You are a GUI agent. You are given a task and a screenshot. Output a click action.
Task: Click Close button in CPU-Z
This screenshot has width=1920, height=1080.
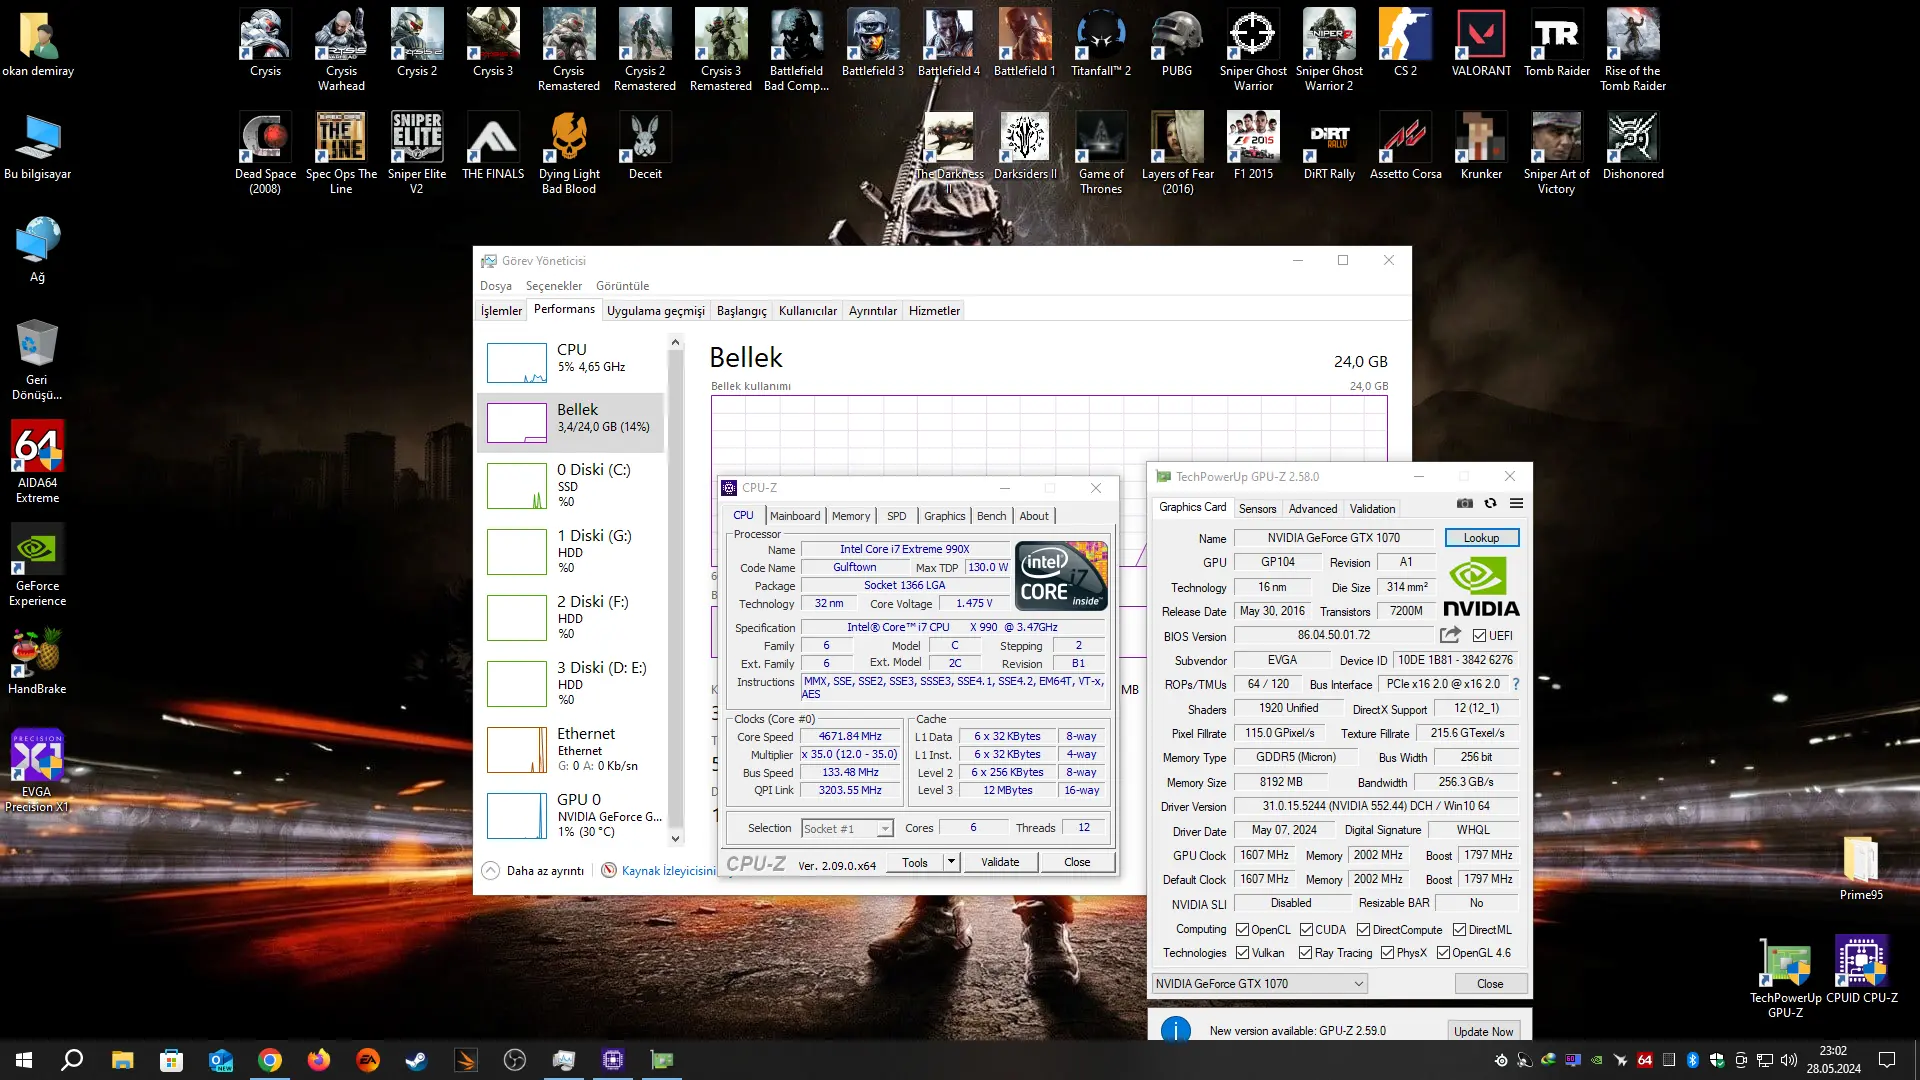pyautogui.click(x=1077, y=862)
